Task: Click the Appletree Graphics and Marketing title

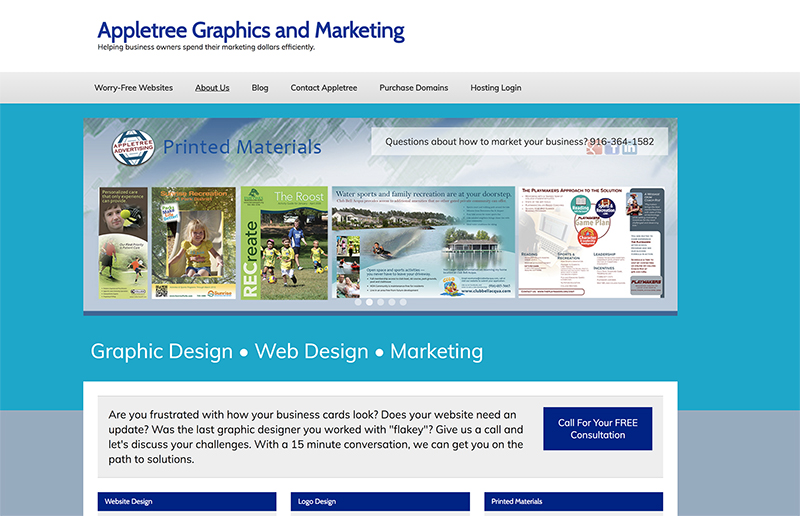Action: point(251,31)
